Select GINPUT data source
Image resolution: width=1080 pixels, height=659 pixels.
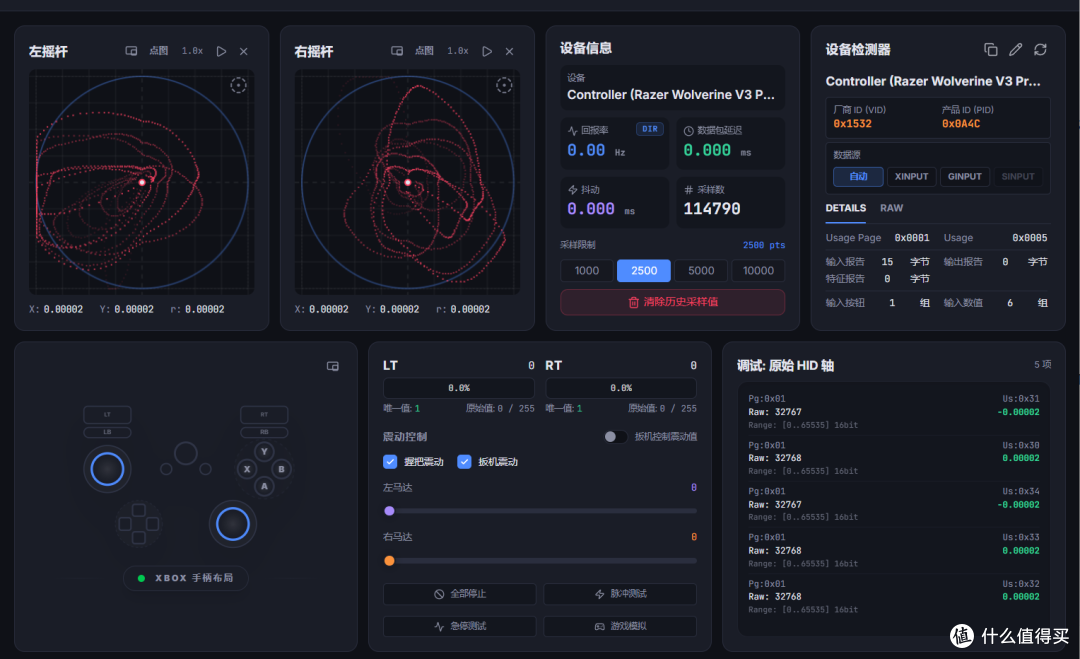coord(964,177)
